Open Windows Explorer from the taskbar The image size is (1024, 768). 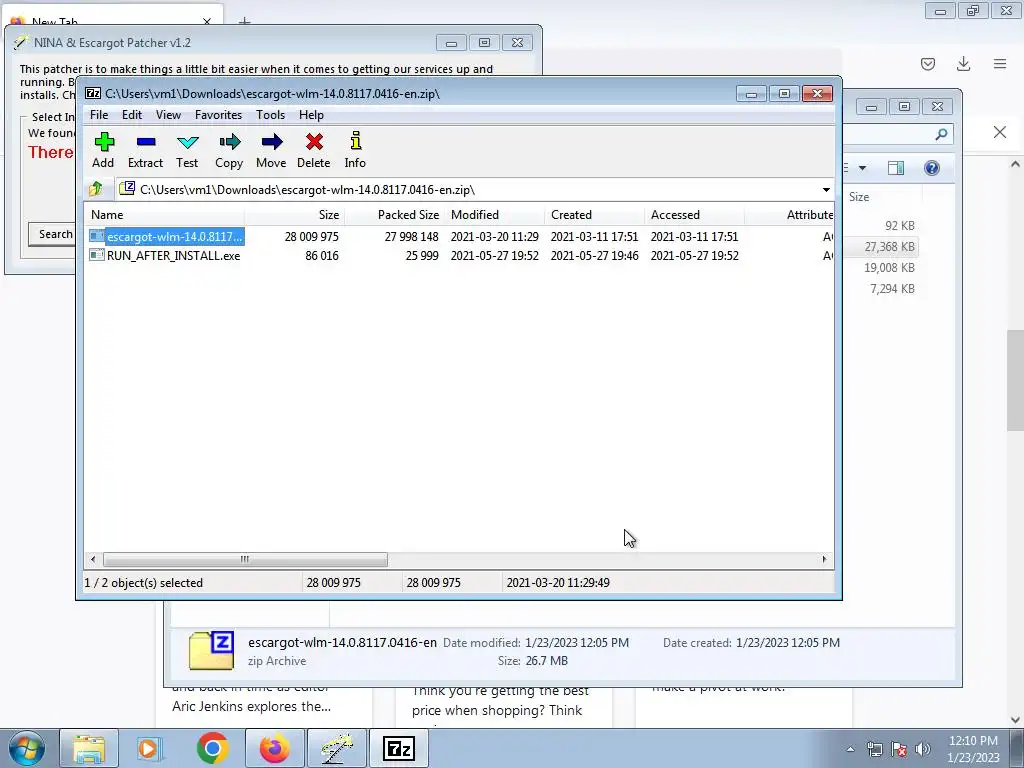tap(89, 748)
